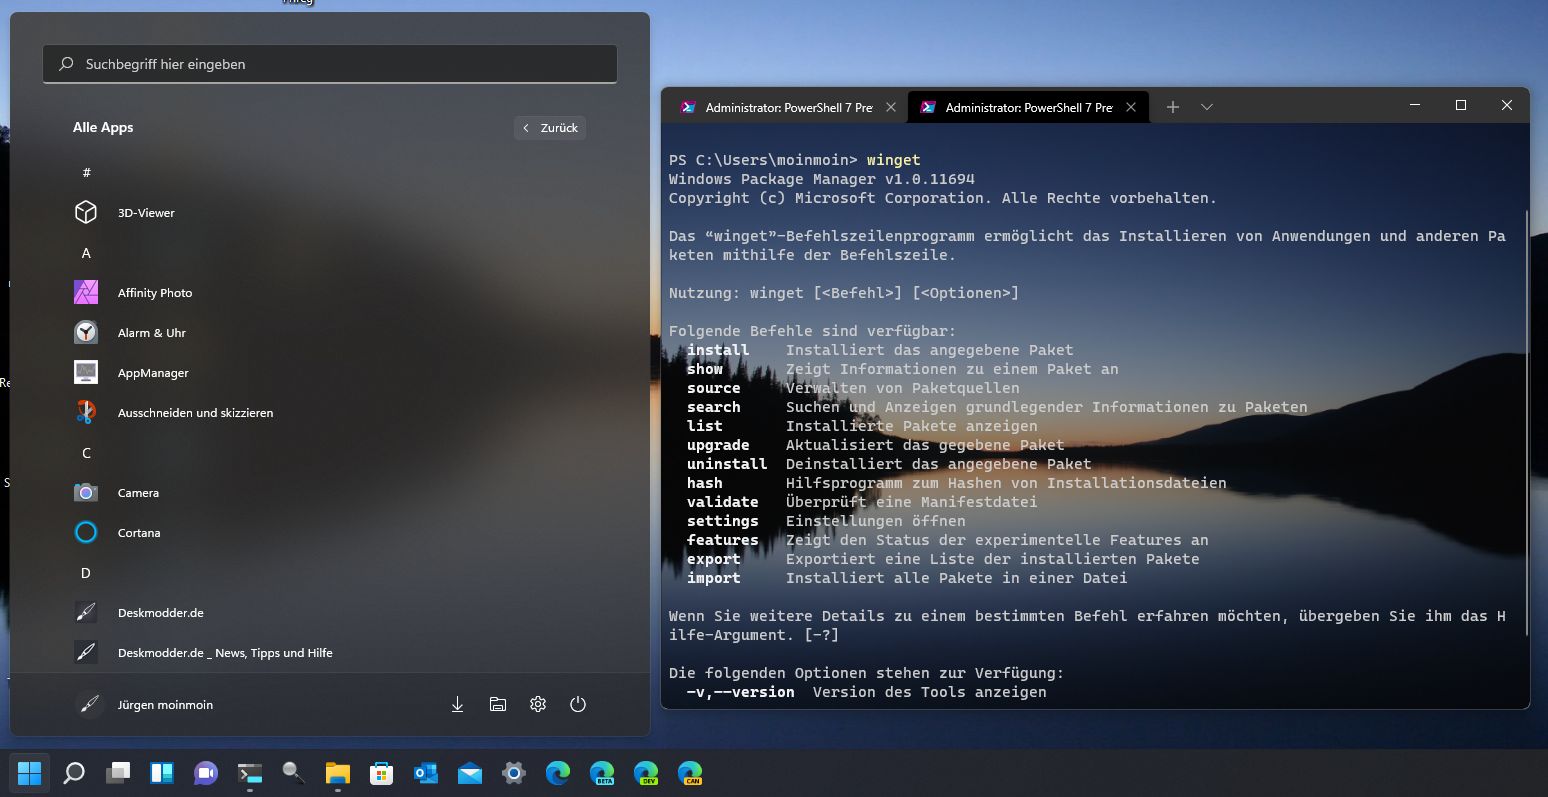Image resolution: width=1548 pixels, height=797 pixels.
Task: Open Deskmodder.de _ News, Tipps und Hilfe
Action: (x=329, y=652)
